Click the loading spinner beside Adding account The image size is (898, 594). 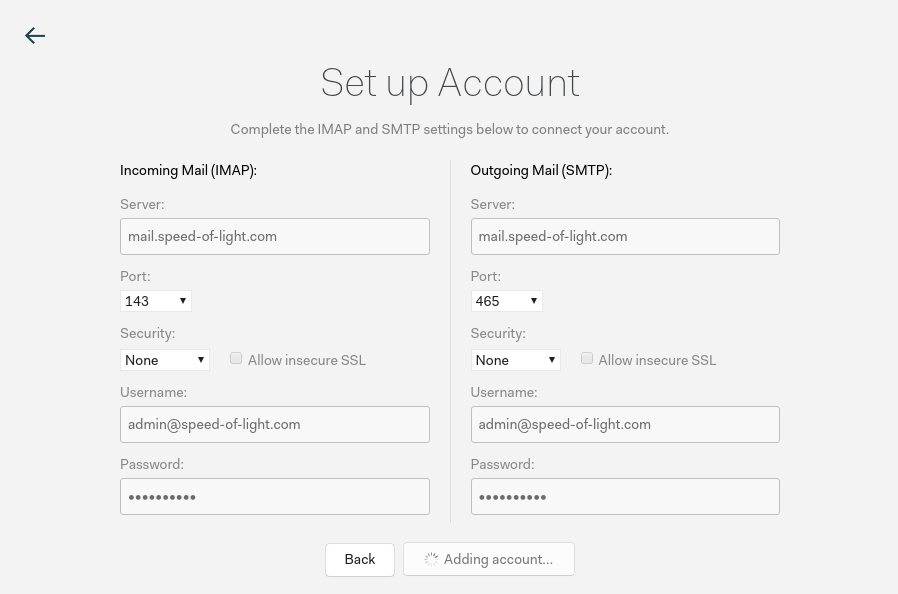click(431, 560)
